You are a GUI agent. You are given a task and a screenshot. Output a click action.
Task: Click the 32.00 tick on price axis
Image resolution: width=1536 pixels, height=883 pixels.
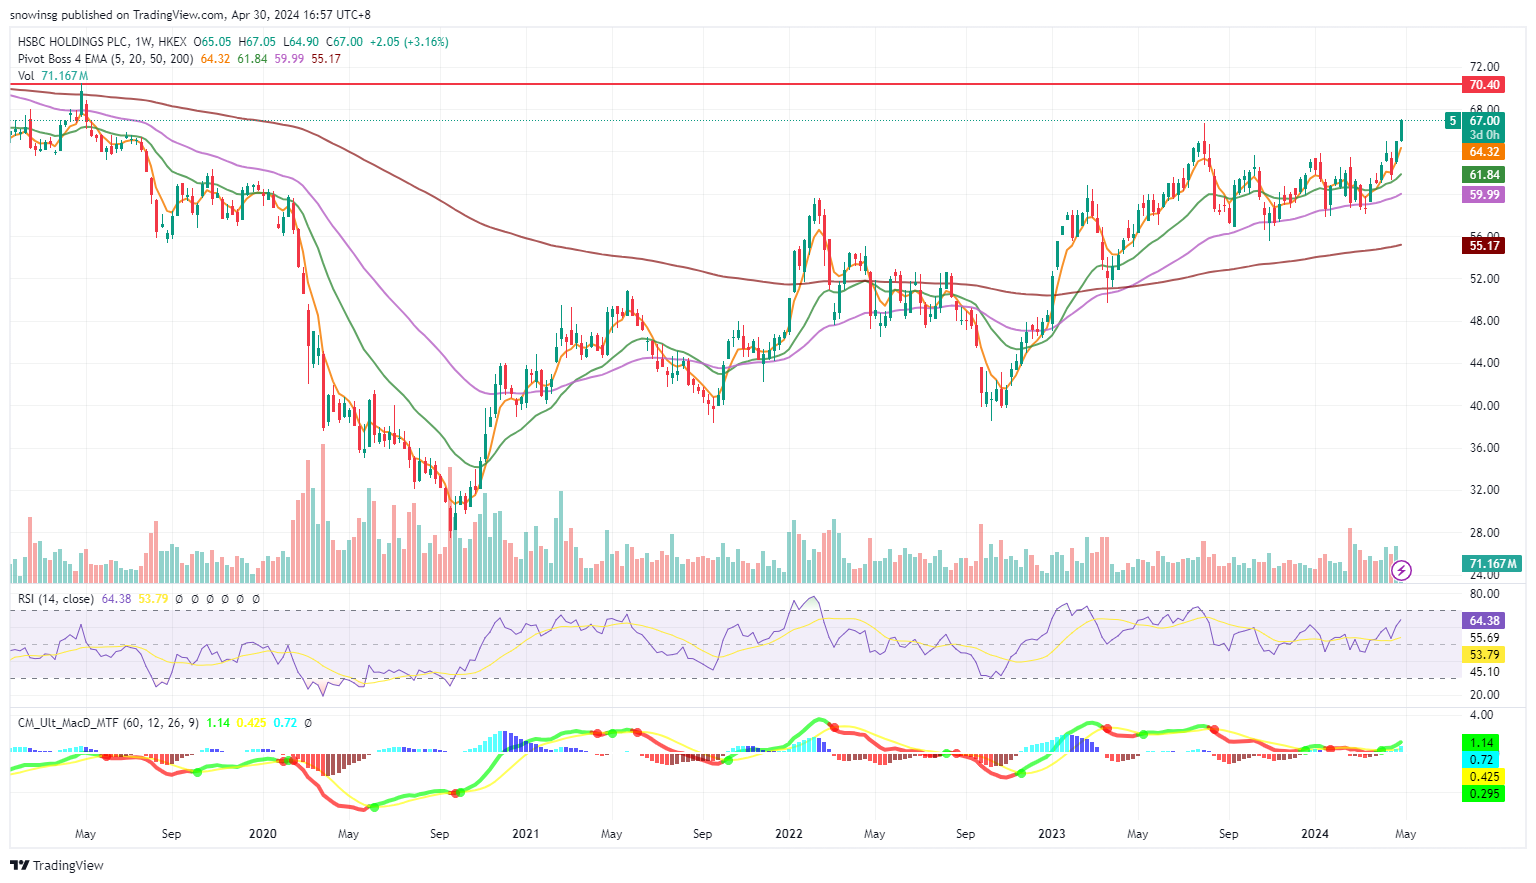click(x=1484, y=490)
